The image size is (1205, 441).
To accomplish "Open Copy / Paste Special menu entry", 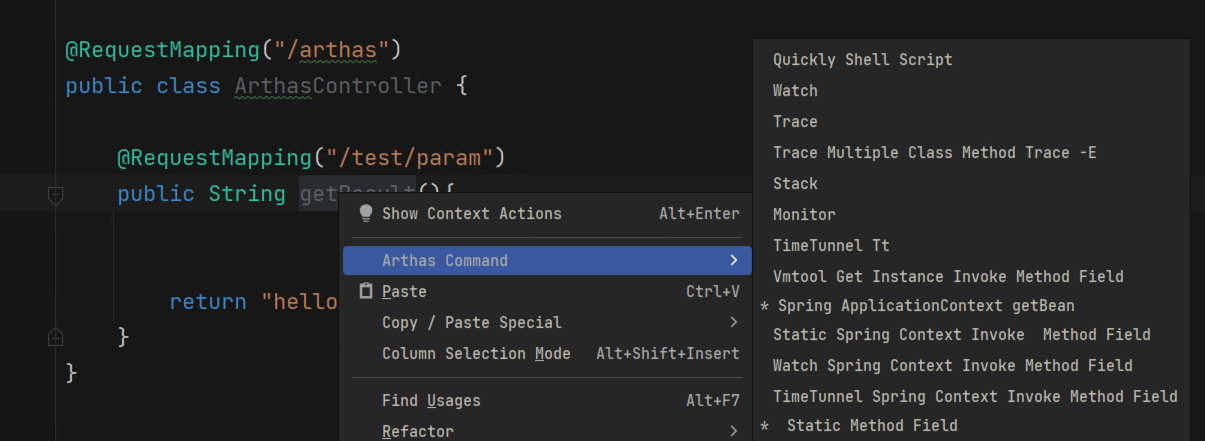I will 547,322.
